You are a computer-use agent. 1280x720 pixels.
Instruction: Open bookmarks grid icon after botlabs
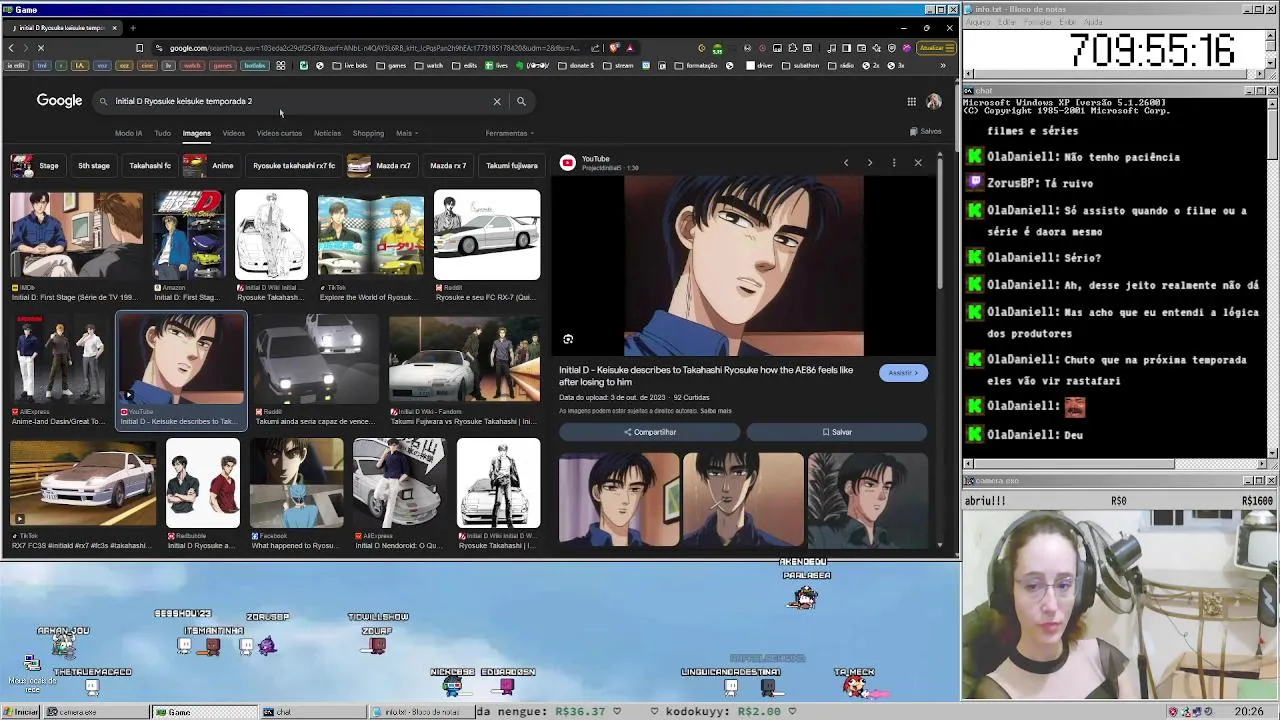pos(281,66)
